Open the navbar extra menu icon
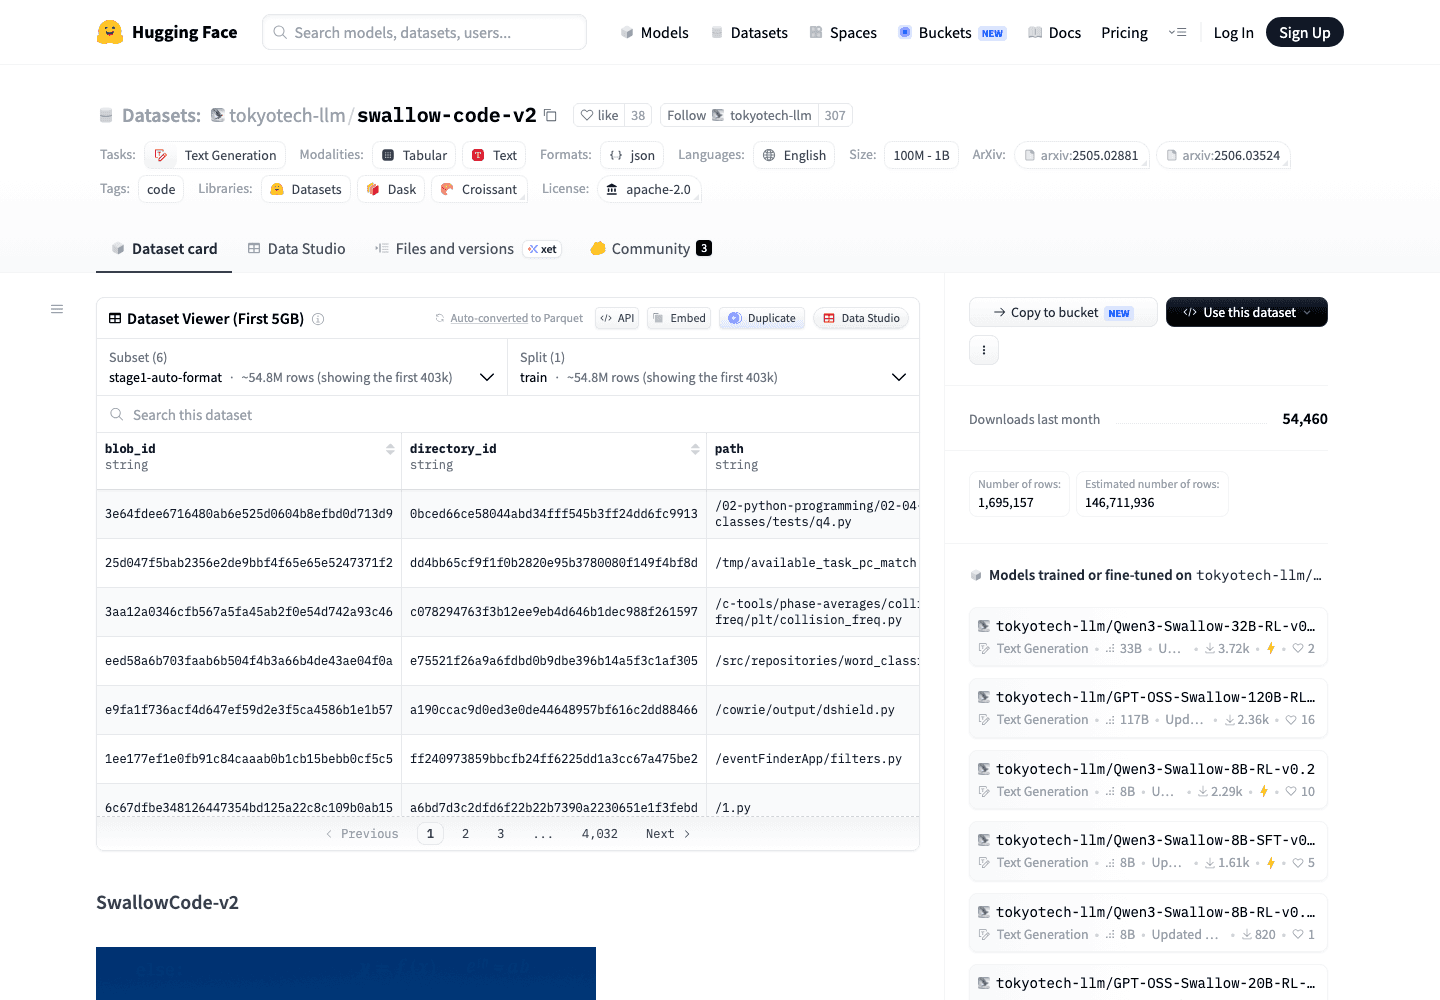Image resolution: width=1440 pixels, height=1000 pixels. coord(1177,32)
